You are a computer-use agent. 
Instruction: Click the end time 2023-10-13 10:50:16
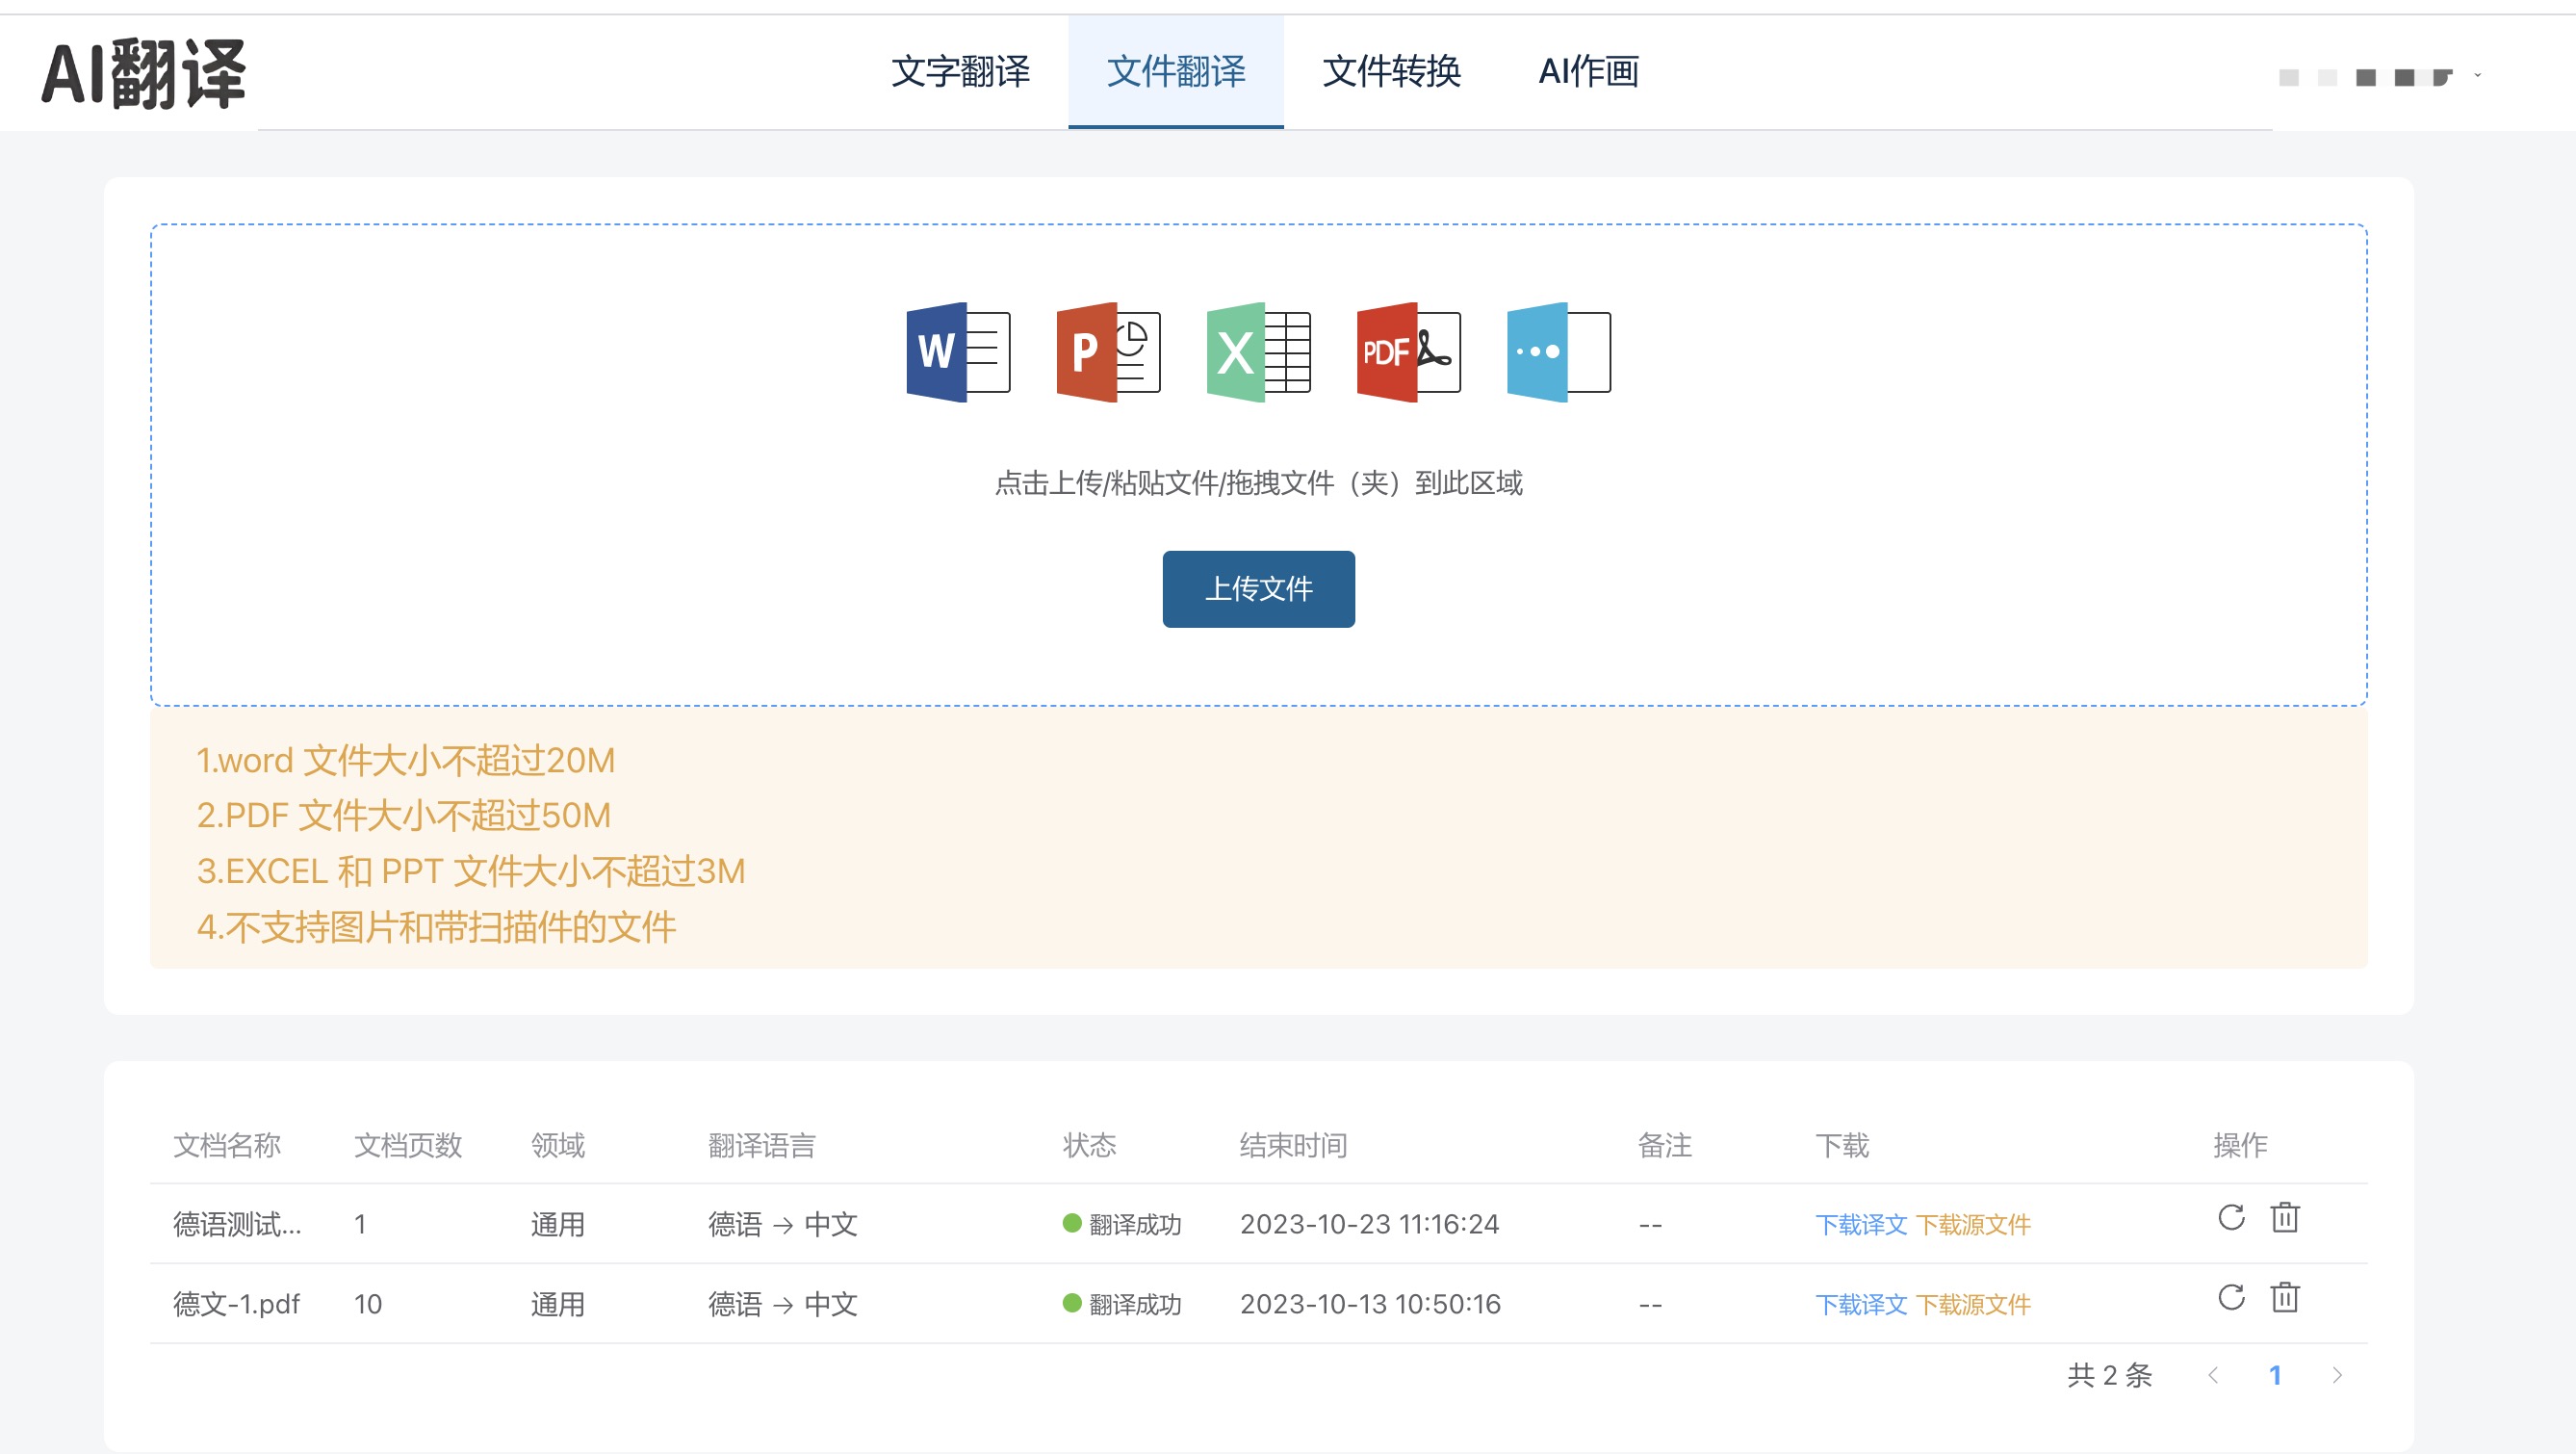tap(1370, 1304)
